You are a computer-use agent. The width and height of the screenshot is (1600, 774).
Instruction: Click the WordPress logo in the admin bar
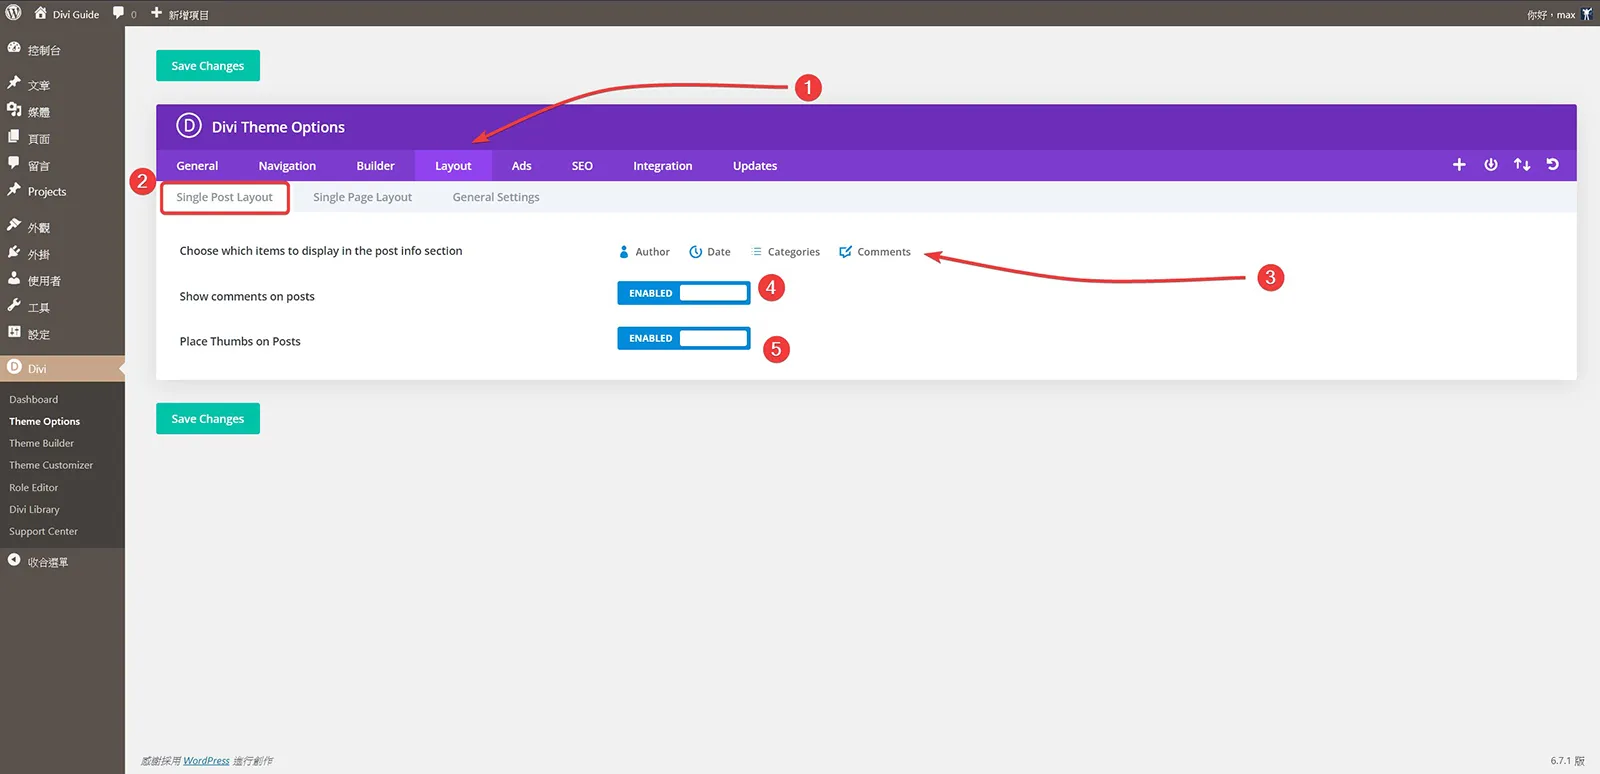[x=14, y=13]
